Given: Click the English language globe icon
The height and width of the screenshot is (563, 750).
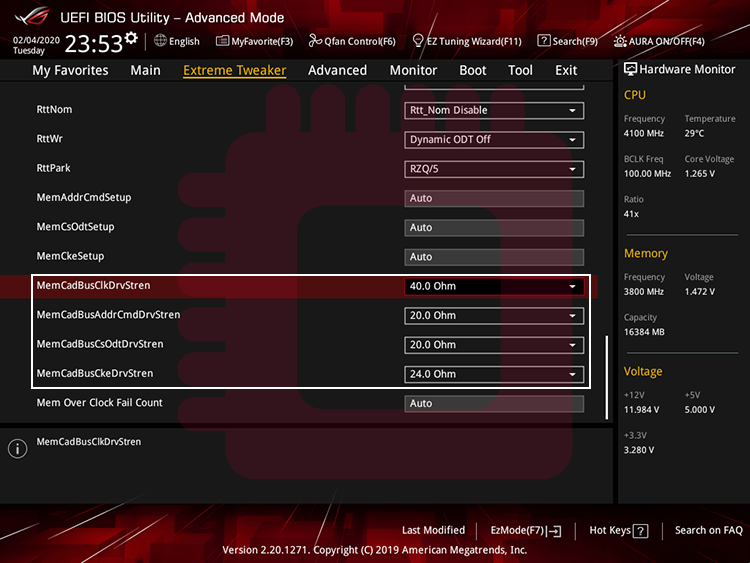Looking at the screenshot, I should pos(161,41).
